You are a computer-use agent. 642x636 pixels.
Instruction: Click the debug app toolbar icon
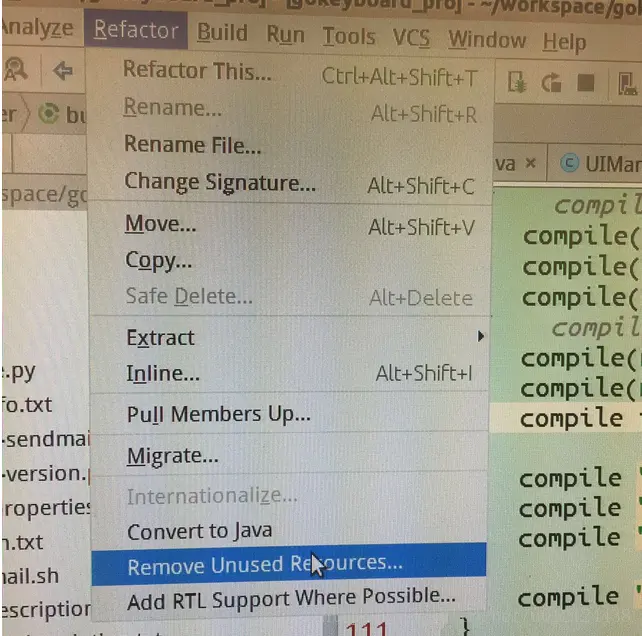[x=517, y=82]
